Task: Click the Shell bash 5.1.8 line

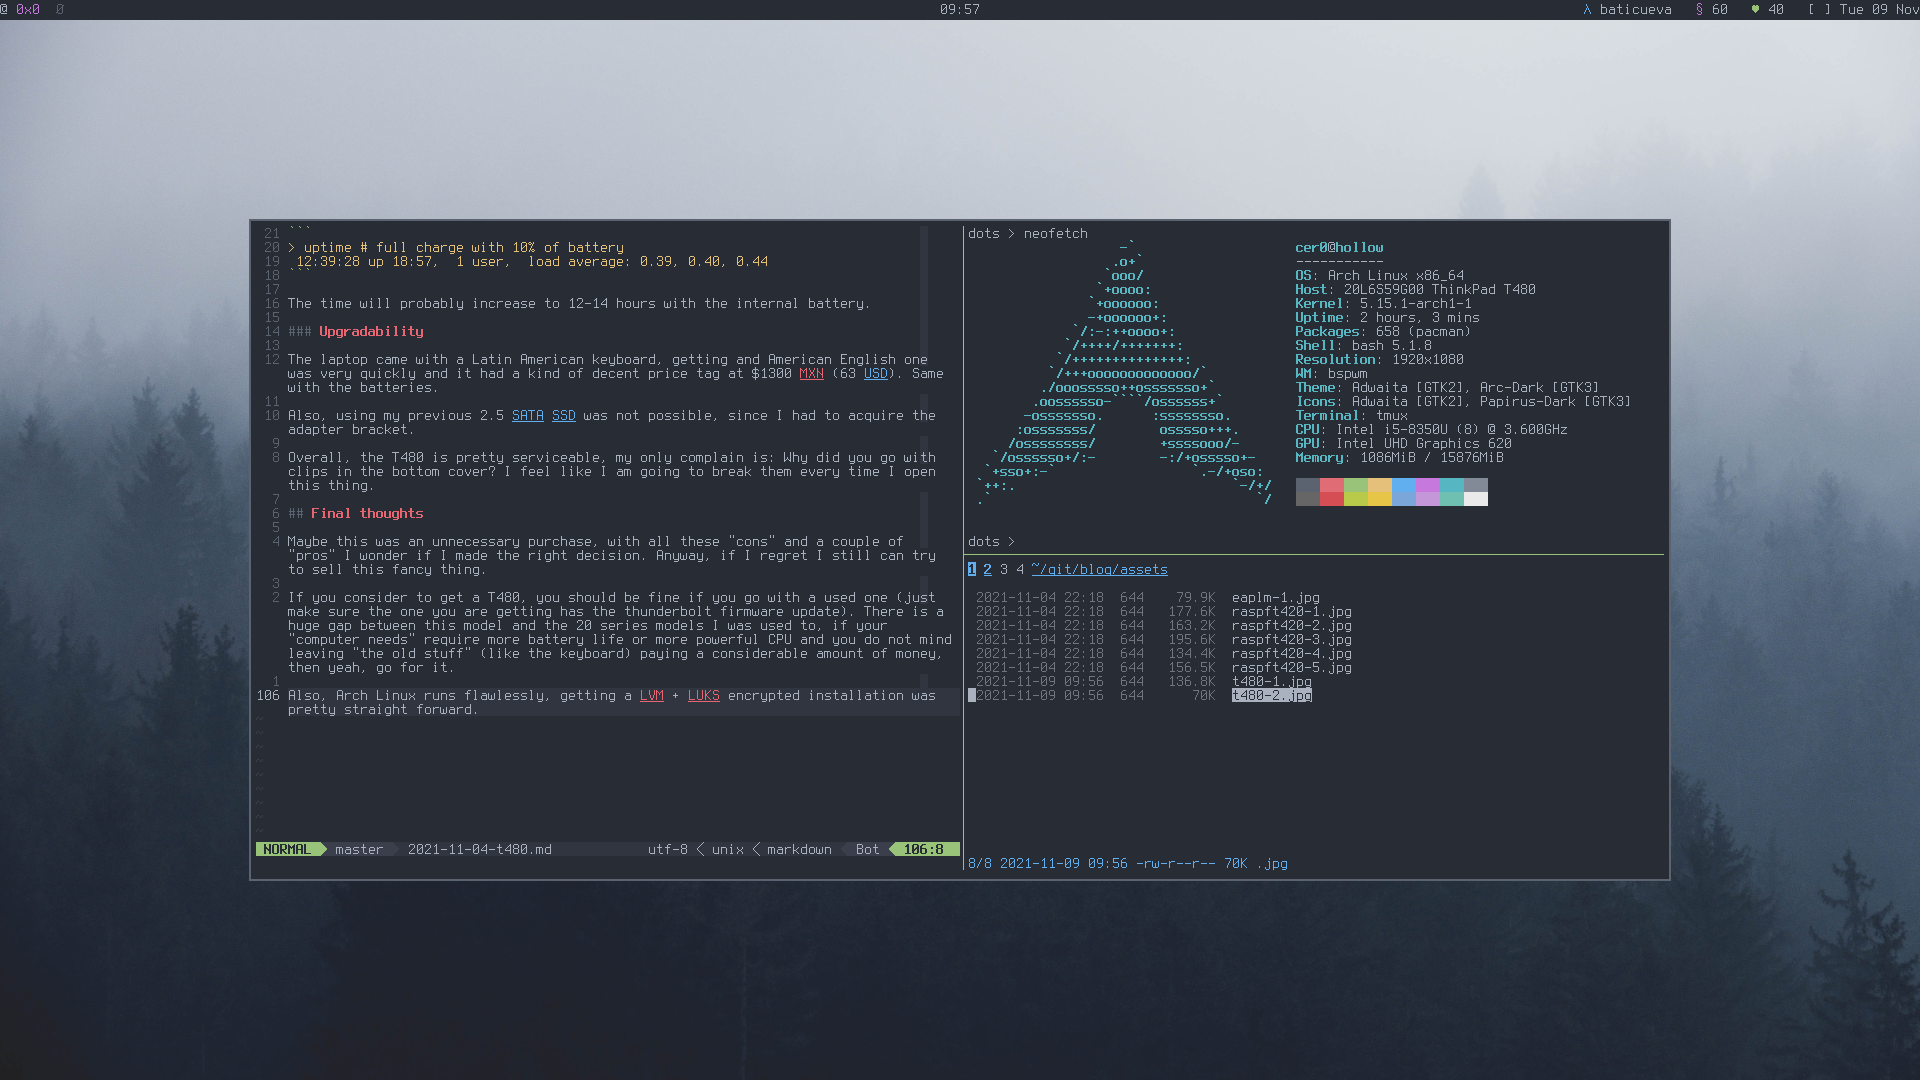Action: 1363,345
